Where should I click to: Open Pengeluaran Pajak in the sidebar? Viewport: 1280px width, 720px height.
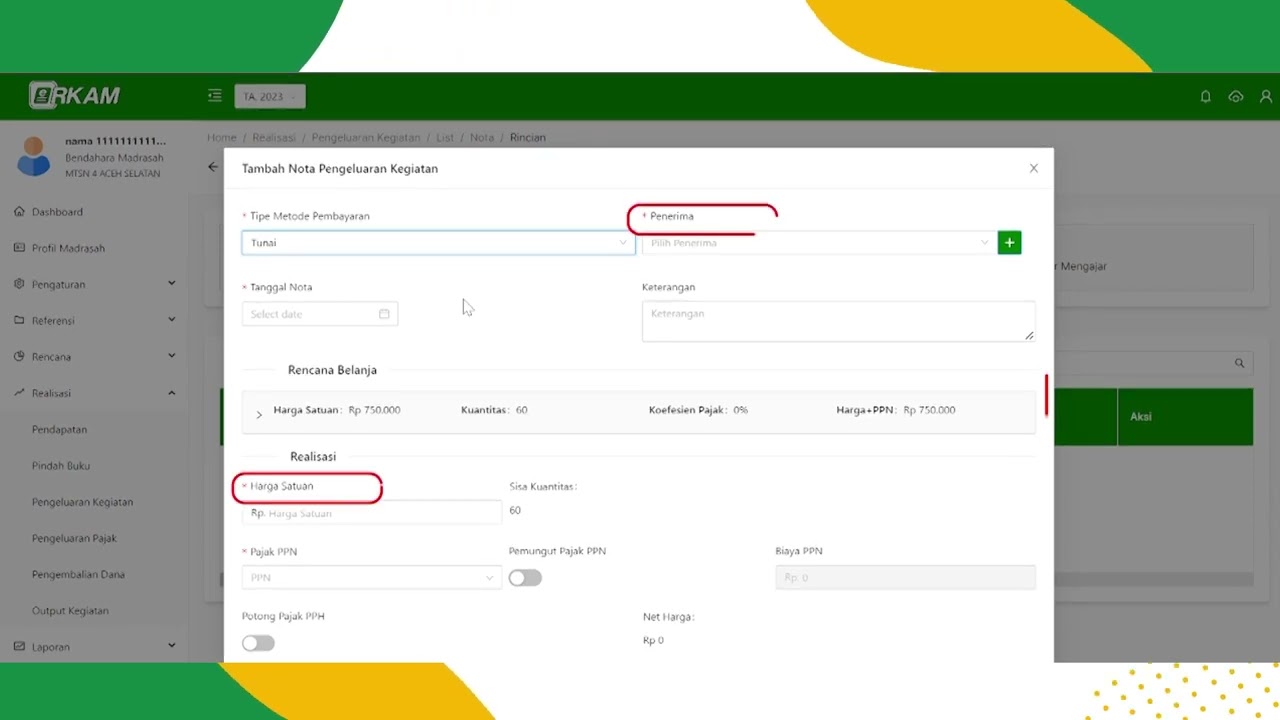click(74, 538)
